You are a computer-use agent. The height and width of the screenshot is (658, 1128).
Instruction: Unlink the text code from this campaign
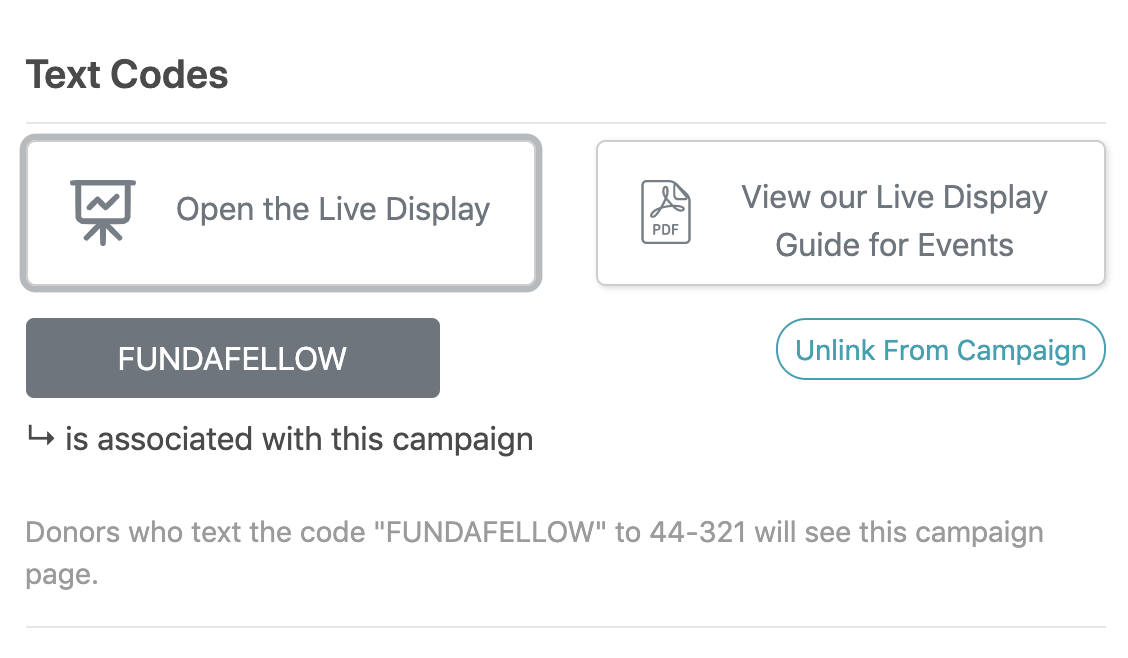click(940, 349)
